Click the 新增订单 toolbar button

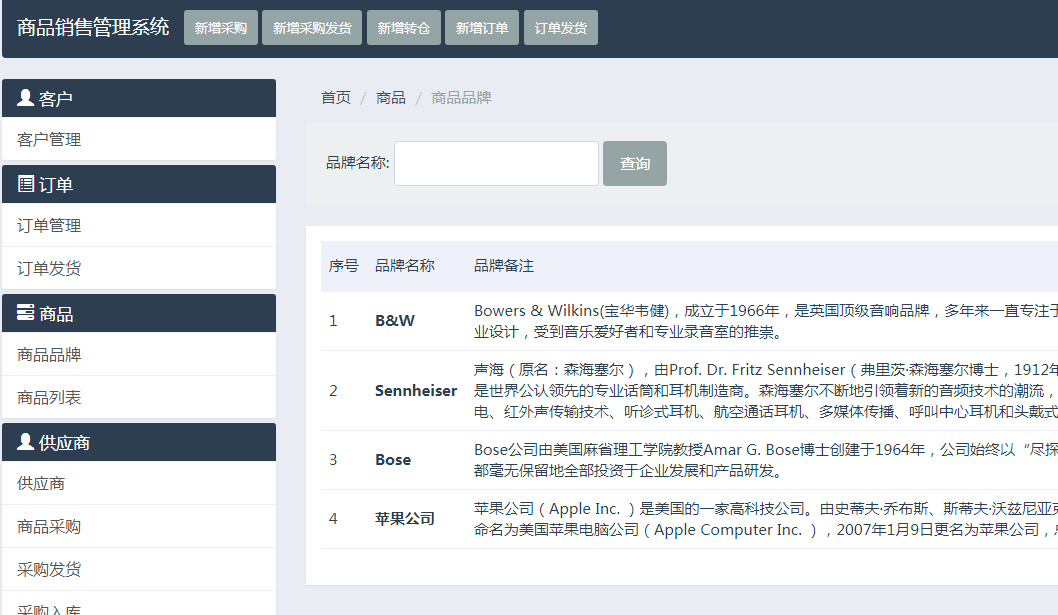click(x=482, y=28)
